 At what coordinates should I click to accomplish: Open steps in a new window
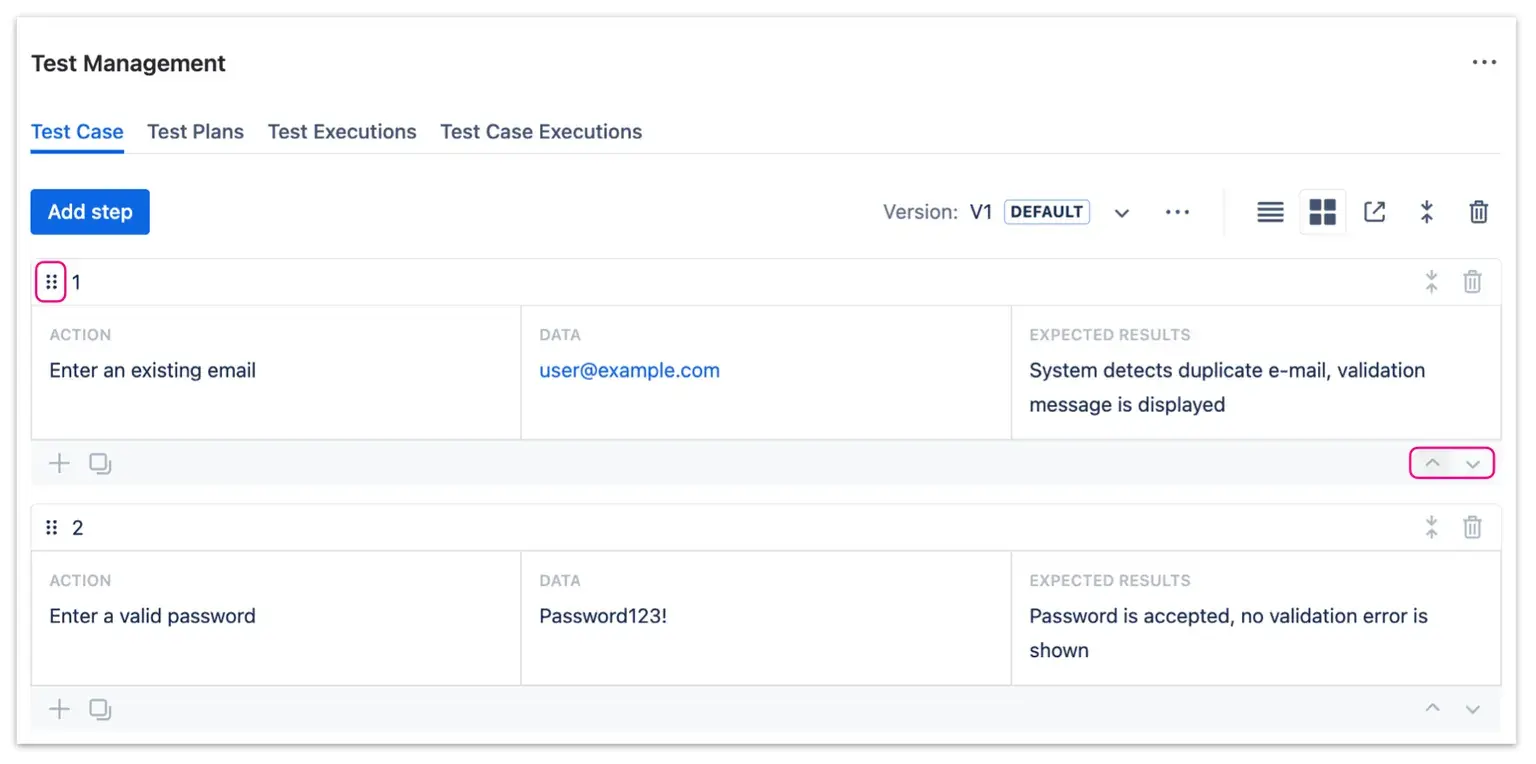(x=1375, y=212)
